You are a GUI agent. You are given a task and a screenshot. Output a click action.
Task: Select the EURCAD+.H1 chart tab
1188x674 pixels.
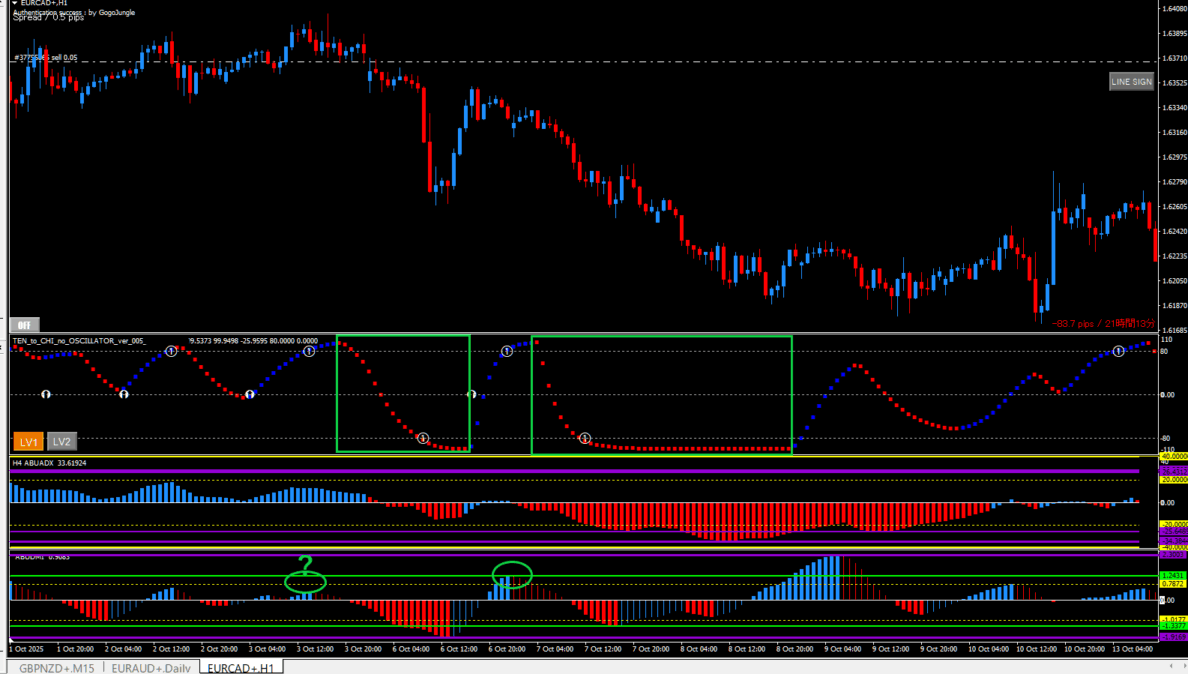240,667
